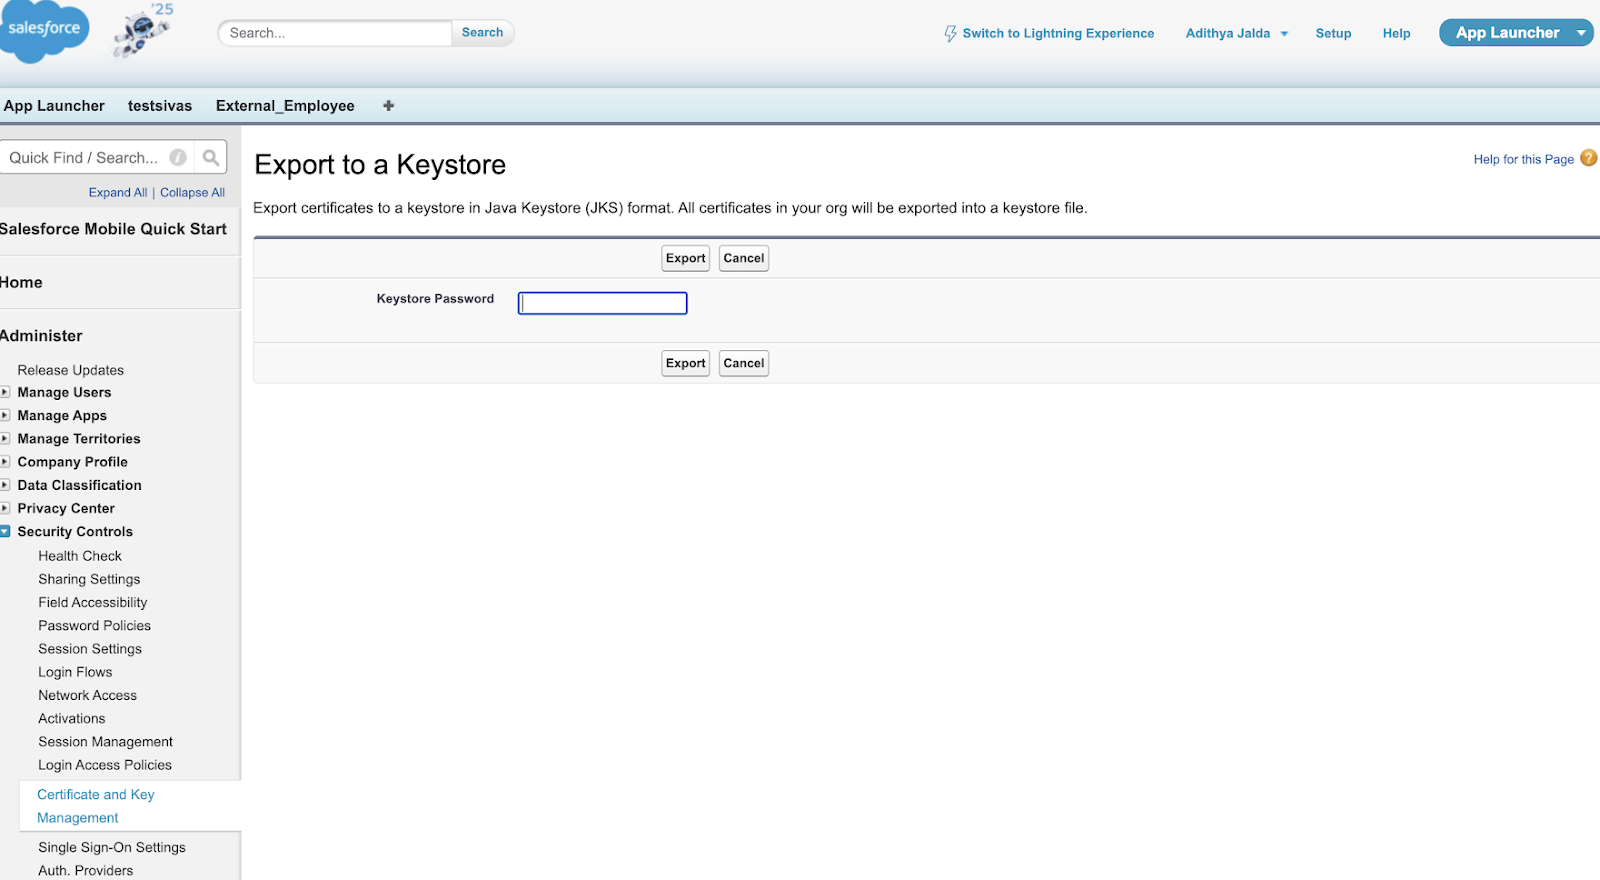The image size is (1600, 880).
Task: Open Session Settings in the sidebar
Action: [90, 649]
